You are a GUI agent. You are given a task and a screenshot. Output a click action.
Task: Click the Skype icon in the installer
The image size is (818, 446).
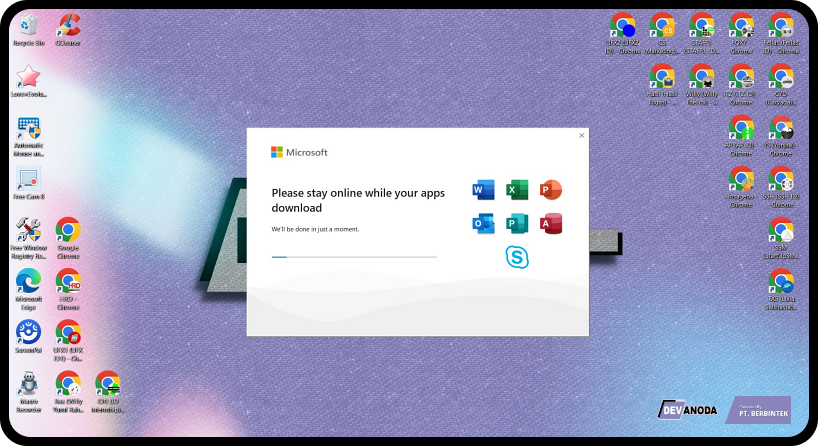[517, 257]
